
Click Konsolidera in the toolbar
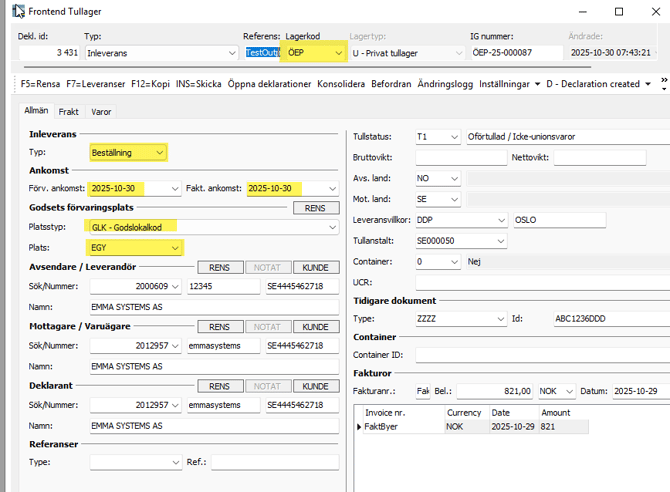[343, 84]
